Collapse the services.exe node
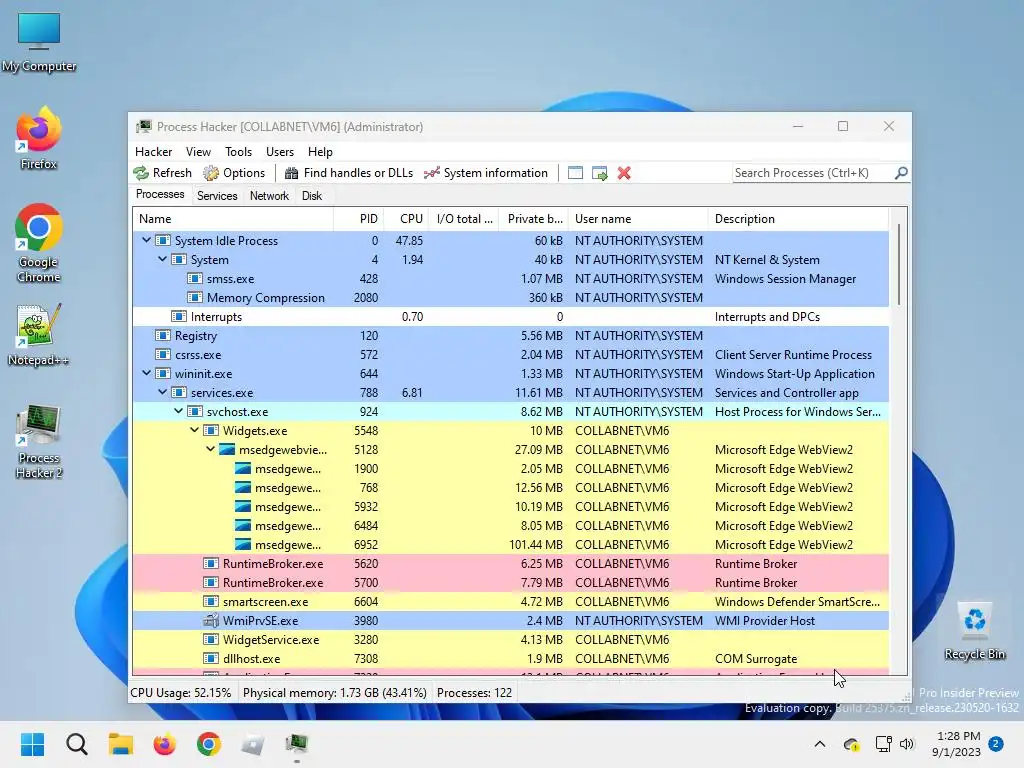This screenshot has height=768, width=1024. [x=163, y=392]
